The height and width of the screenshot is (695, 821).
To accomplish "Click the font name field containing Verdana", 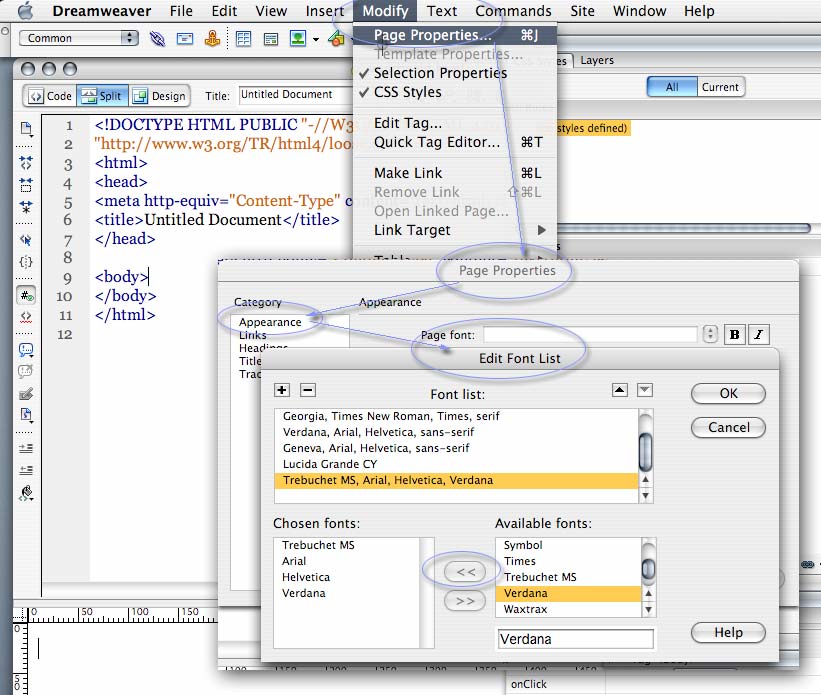I will tap(575, 639).
